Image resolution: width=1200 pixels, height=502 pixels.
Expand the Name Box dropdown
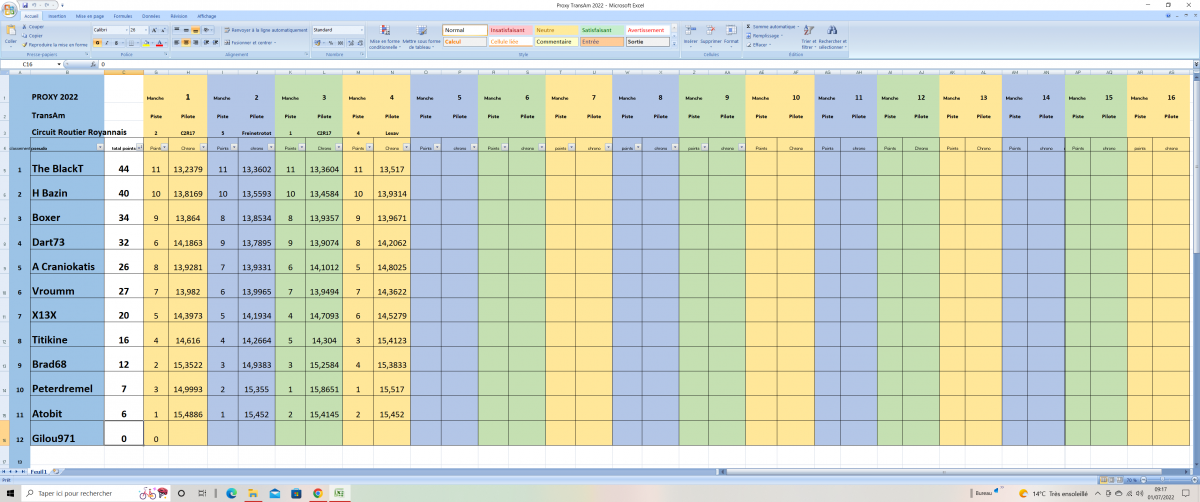pyautogui.click(x=59, y=64)
